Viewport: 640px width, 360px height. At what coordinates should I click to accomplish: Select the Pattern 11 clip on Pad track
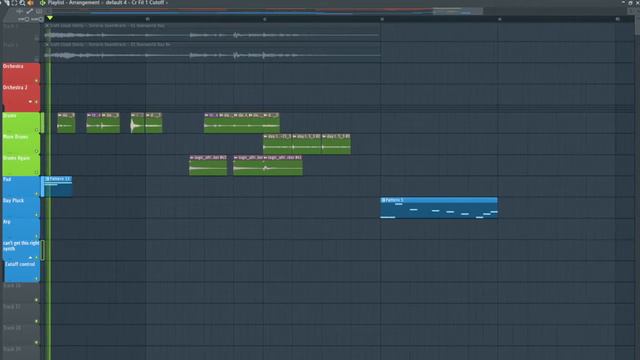pos(58,187)
